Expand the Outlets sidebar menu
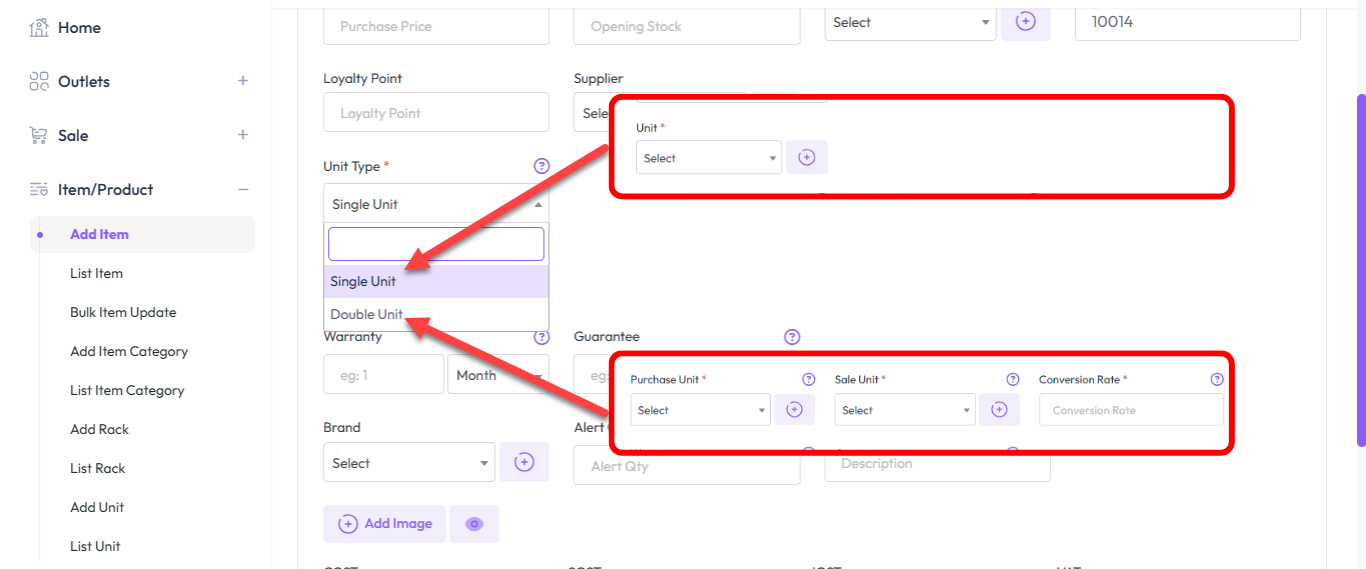Image resolution: width=1366 pixels, height=569 pixels. (x=242, y=82)
